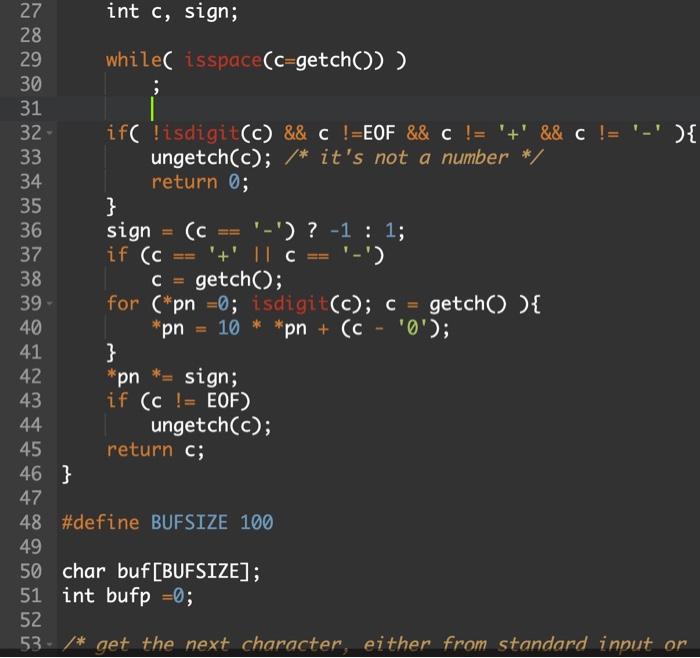Click the closing brace on line 35

[x=111, y=207]
